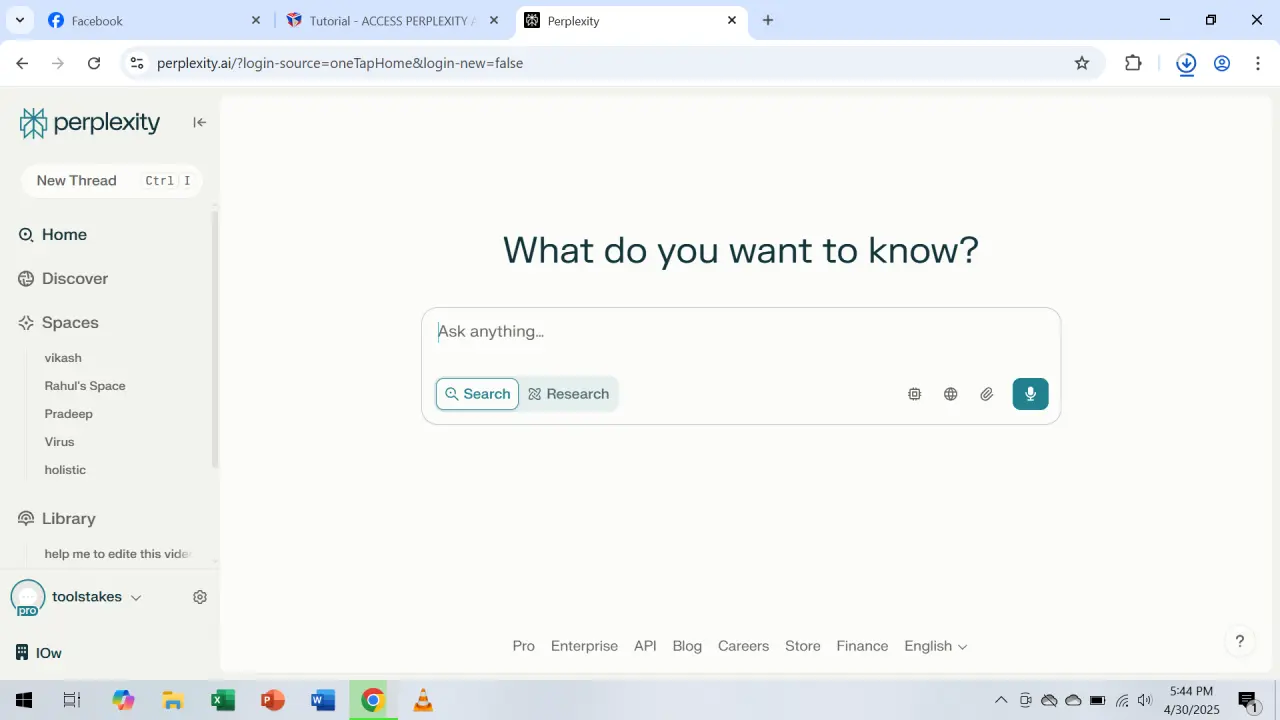Select the Search mode toggle
The height and width of the screenshot is (720, 1280).
pos(478,394)
